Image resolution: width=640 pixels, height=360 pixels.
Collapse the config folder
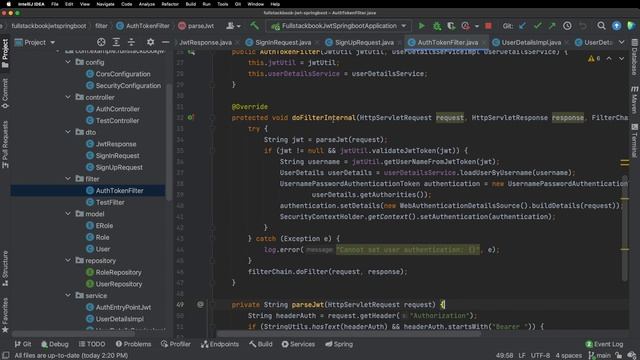pos(68,62)
